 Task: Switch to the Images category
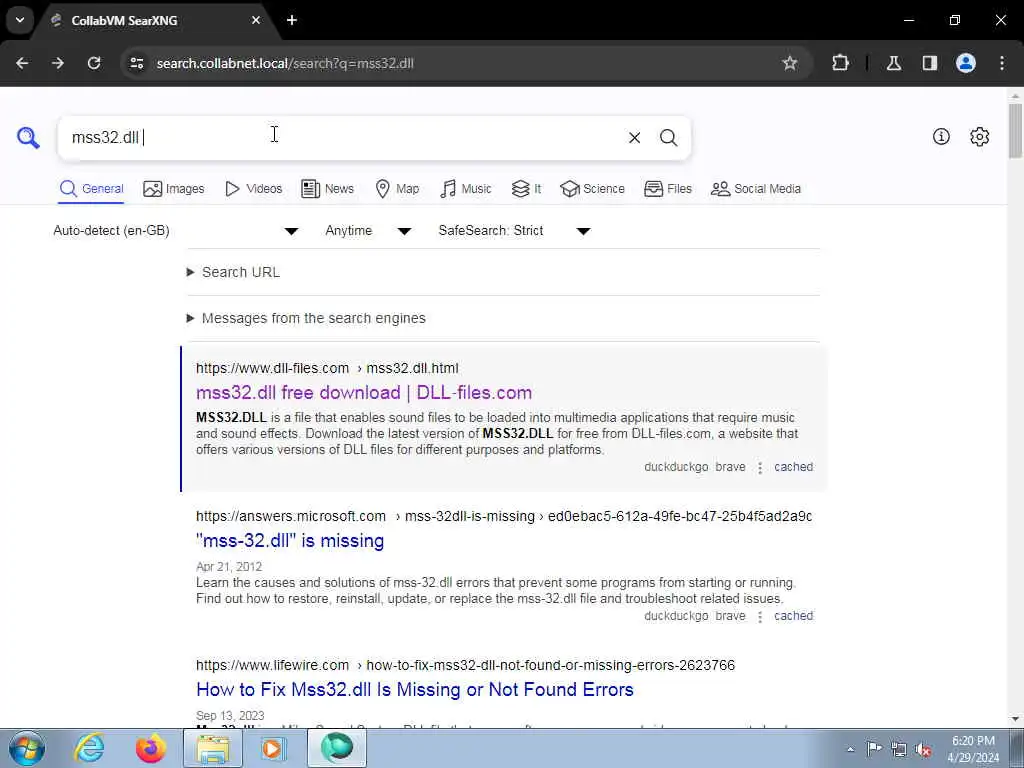[173, 189]
